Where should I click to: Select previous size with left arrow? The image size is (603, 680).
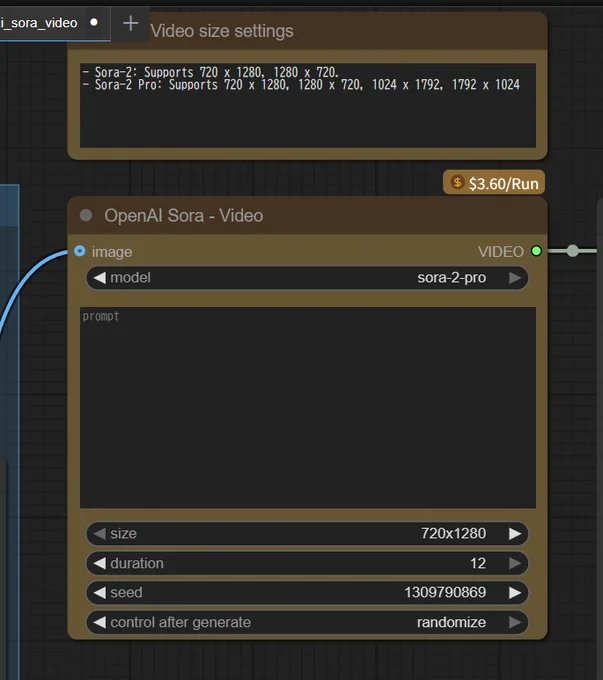point(100,533)
